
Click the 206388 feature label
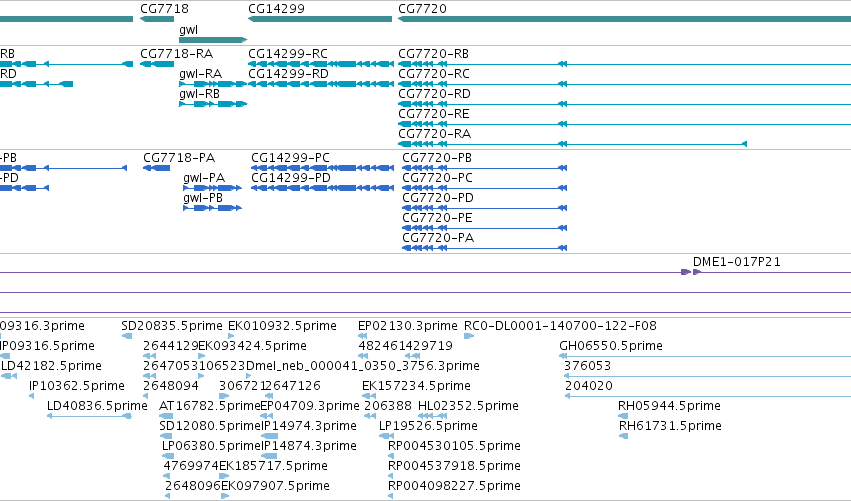[388, 407]
